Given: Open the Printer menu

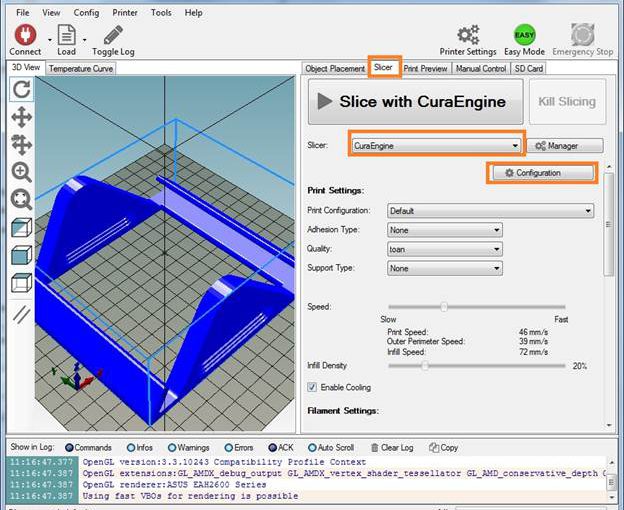Looking at the screenshot, I should tap(125, 13).
